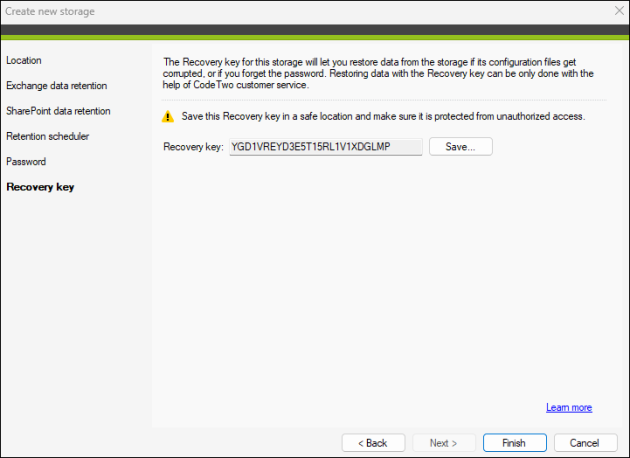Select the Recovery key step
Image resolution: width=630 pixels, height=458 pixels.
[40, 187]
